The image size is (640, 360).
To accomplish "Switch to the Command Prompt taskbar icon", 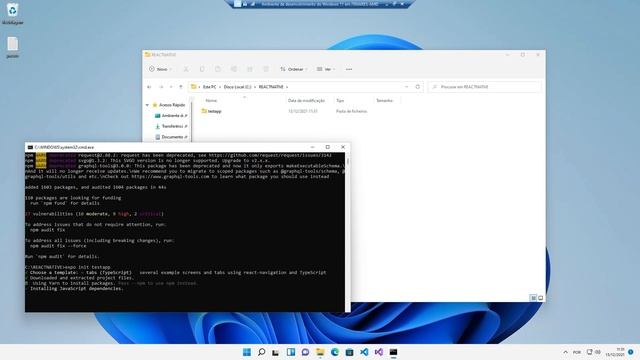I will coord(393,352).
